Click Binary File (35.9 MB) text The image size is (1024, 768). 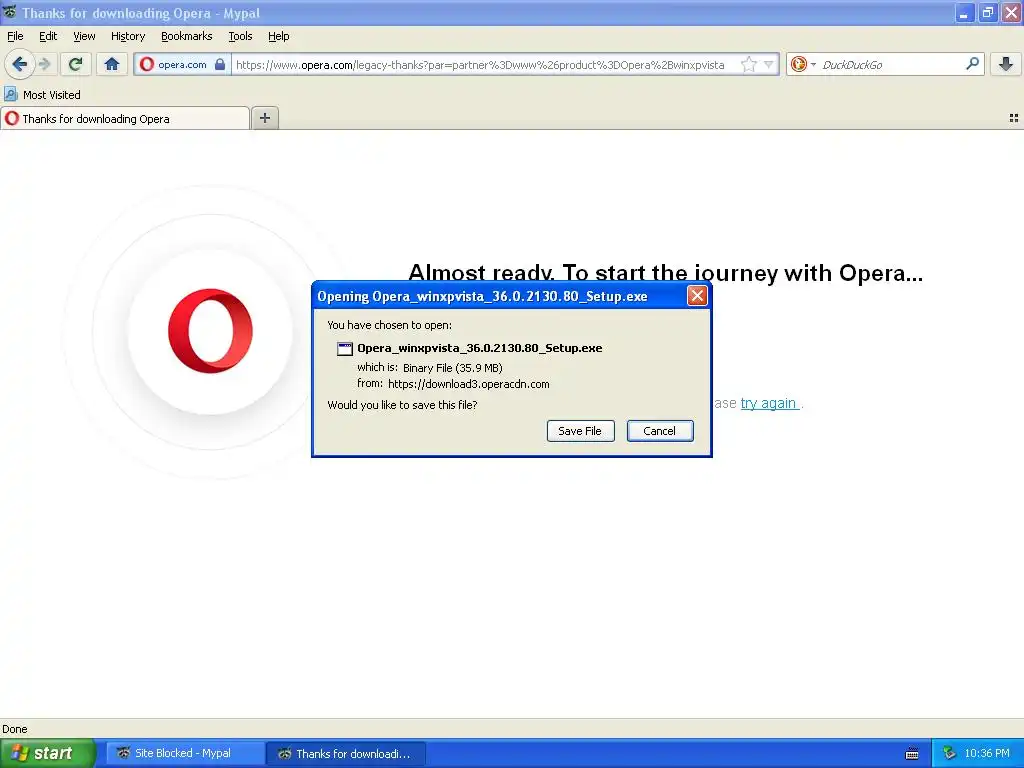453,368
